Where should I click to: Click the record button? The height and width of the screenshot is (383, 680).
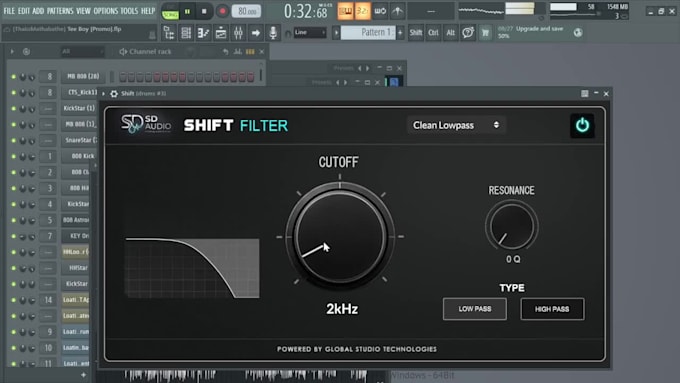point(222,11)
